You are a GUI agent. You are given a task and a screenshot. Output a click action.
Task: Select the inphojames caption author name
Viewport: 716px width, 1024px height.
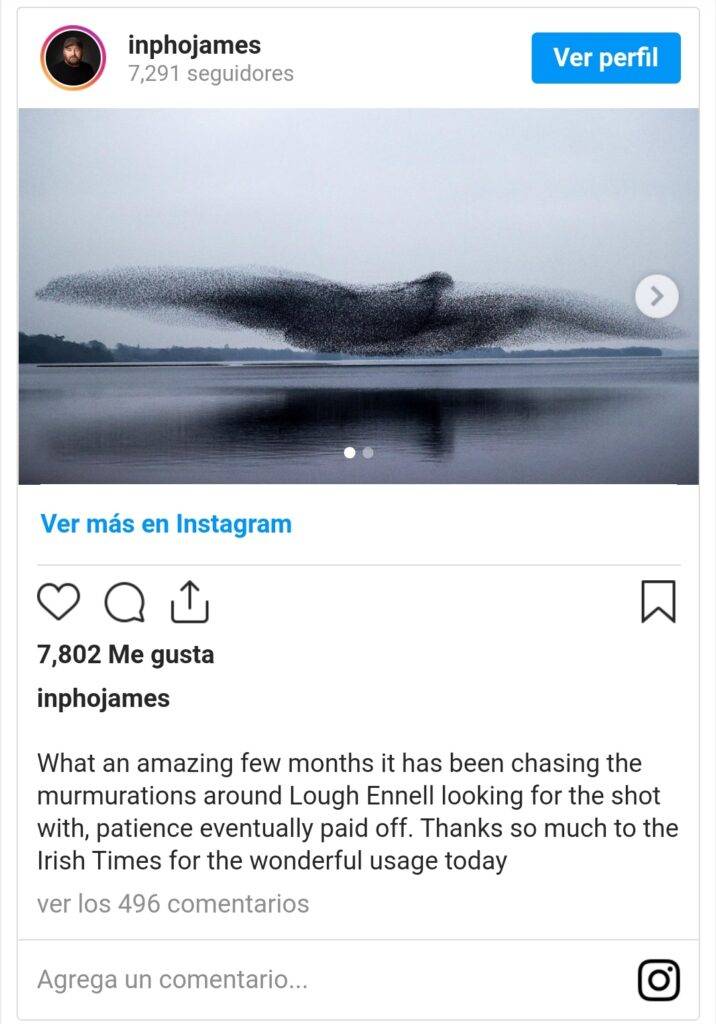pyautogui.click(x=103, y=698)
